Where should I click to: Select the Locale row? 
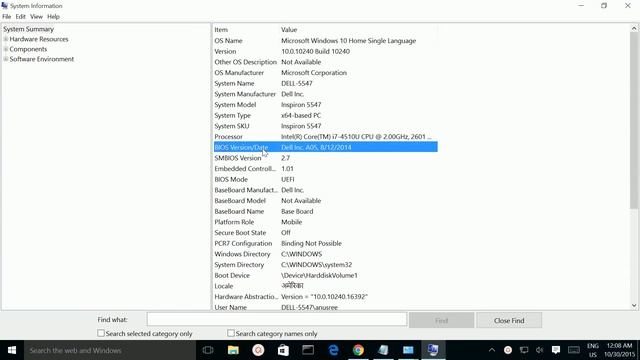325,286
